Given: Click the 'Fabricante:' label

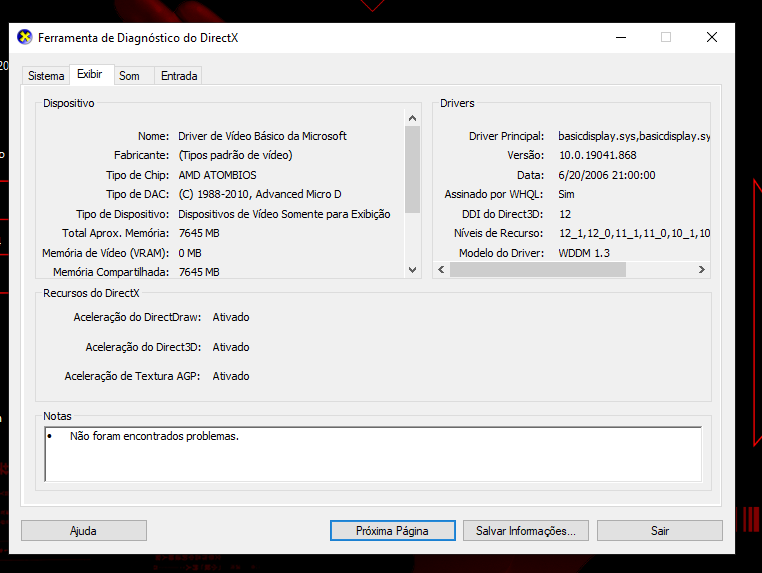Looking at the screenshot, I should click(141, 155).
